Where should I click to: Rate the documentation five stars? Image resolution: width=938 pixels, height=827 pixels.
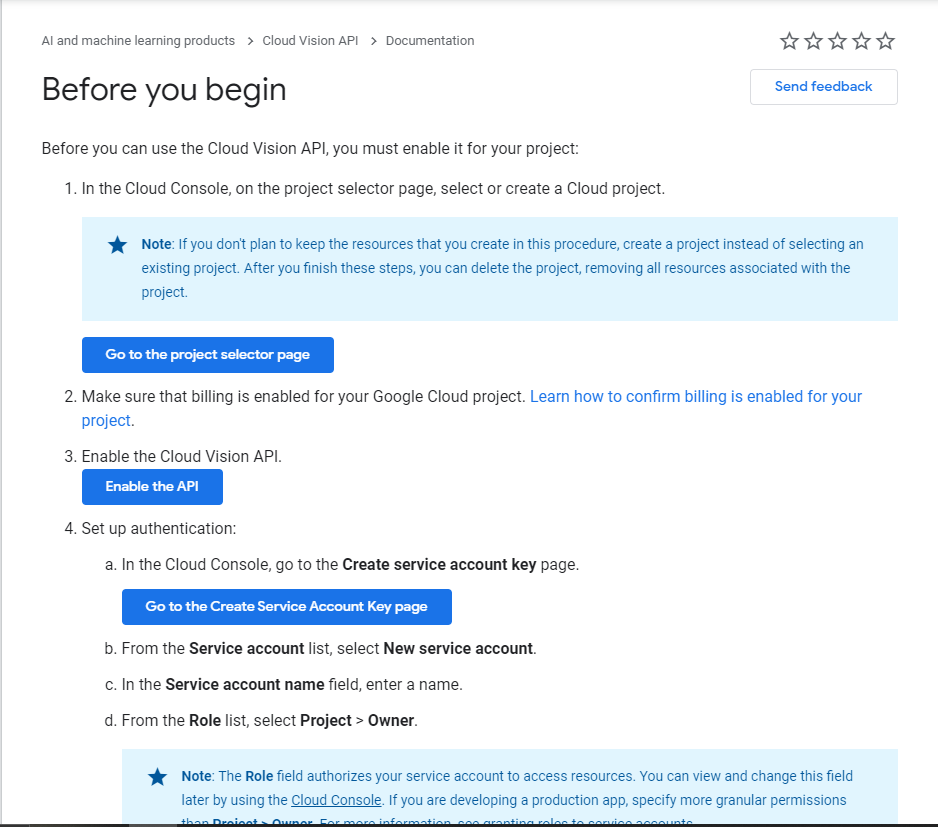pyautogui.click(x=886, y=41)
